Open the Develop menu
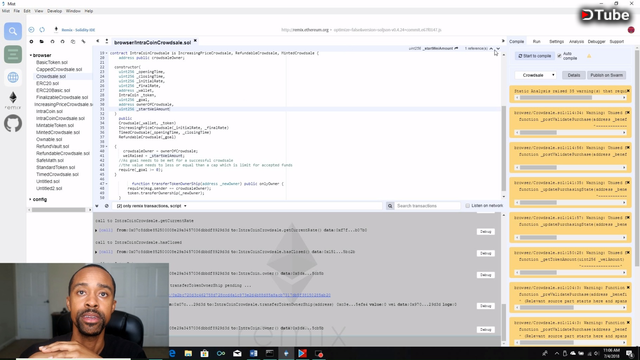Image resolution: width=640 pixels, height=360 pixels. click(54, 11)
